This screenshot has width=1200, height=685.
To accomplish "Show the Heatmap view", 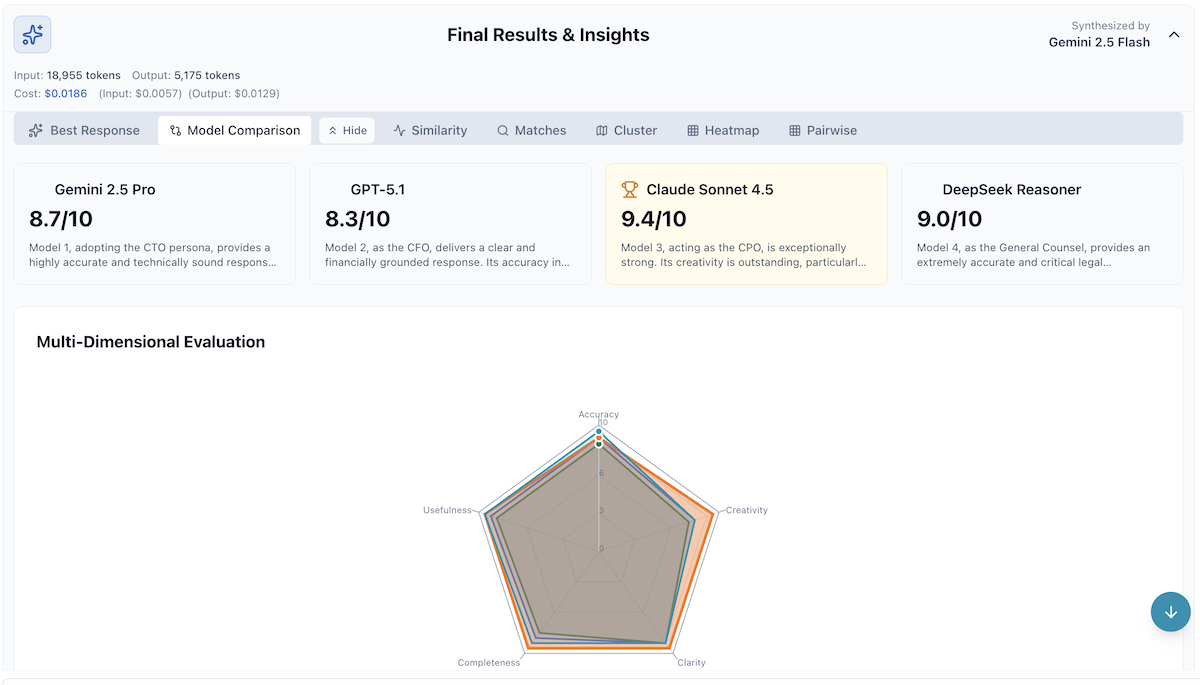I will tap(723, 130).
